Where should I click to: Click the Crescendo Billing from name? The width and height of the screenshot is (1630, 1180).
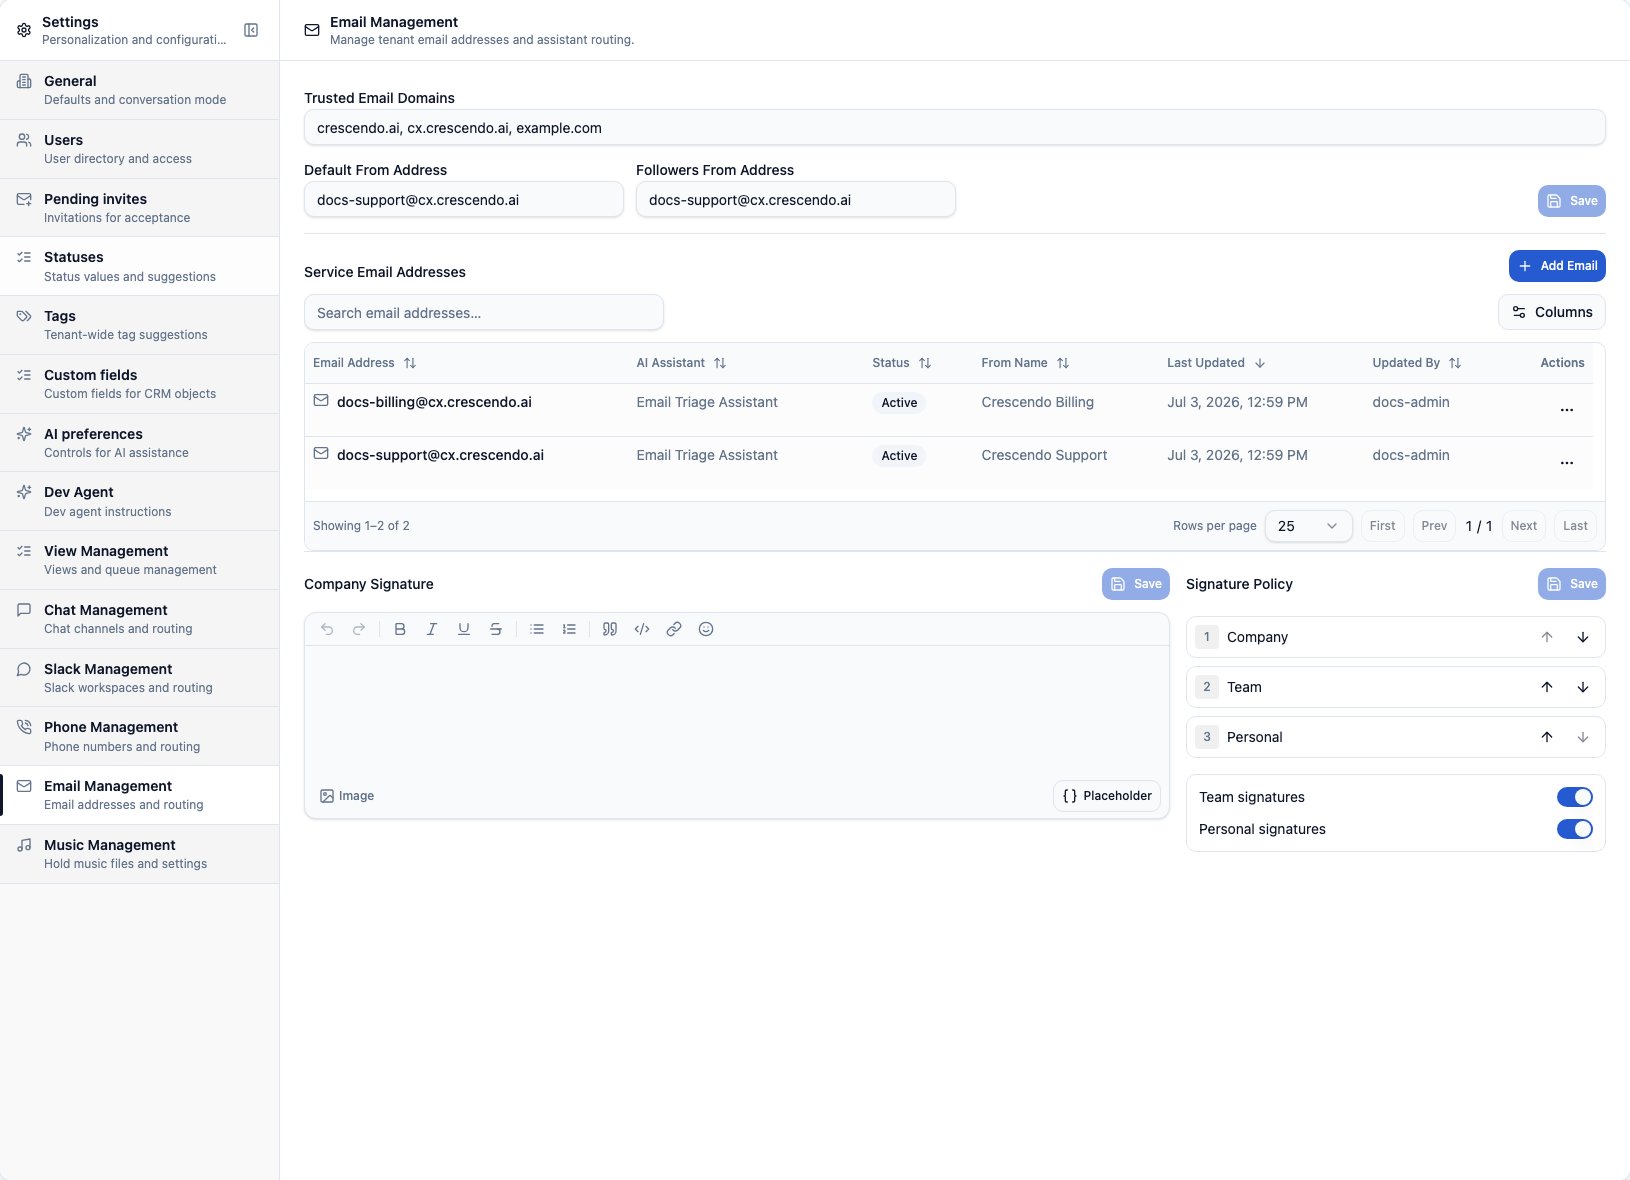[x=1038, y=402]
